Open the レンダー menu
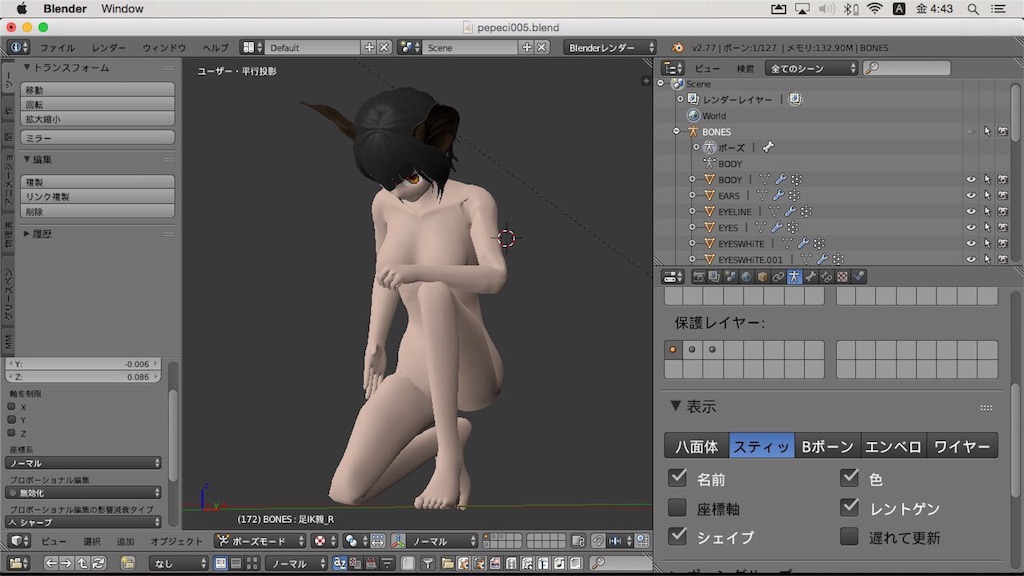Screen dimensions: 1024x576 [109, 48]
